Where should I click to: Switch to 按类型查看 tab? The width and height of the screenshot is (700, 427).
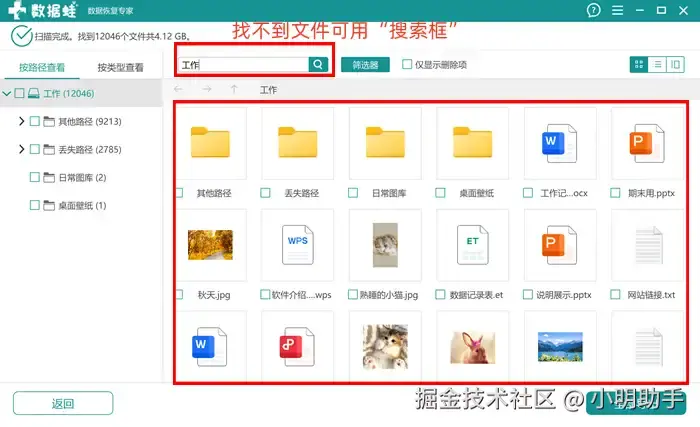tap(121, 67)
